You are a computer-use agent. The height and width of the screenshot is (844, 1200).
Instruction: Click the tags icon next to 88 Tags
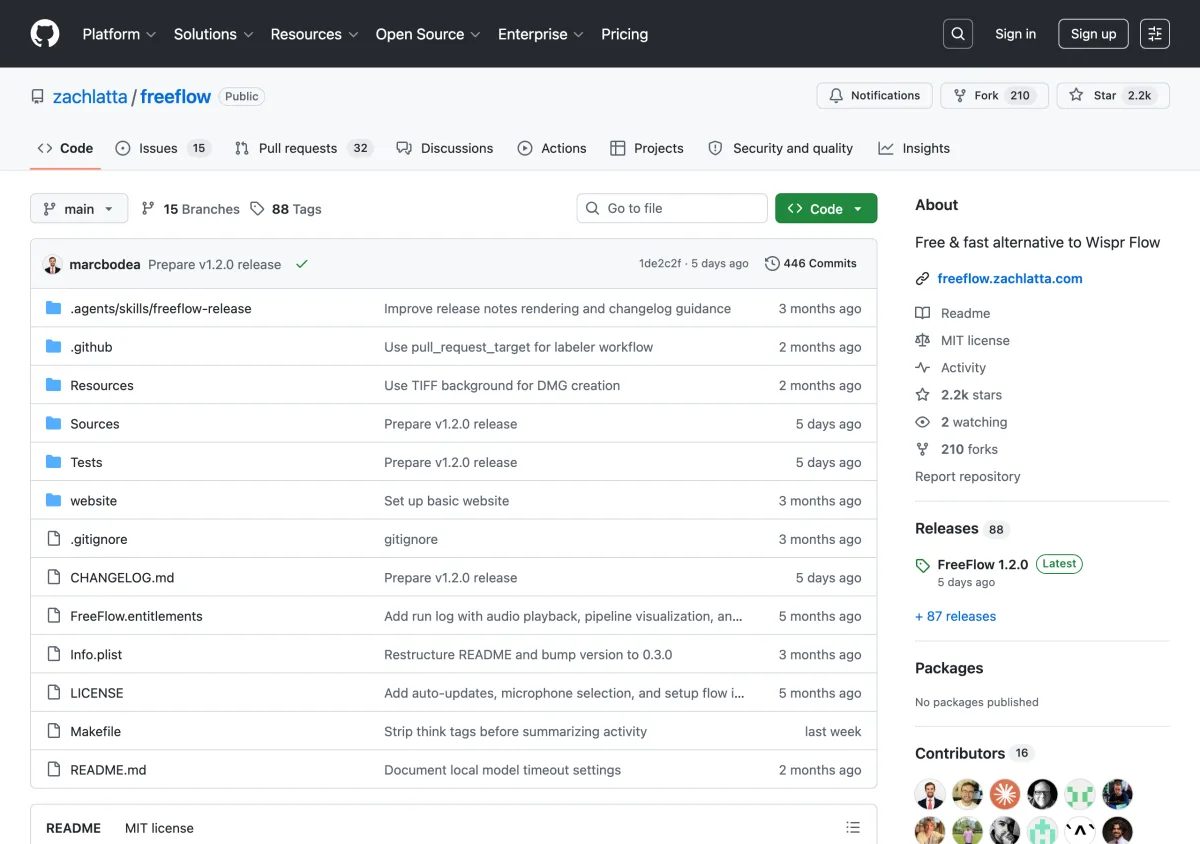(x=257, y=208)
